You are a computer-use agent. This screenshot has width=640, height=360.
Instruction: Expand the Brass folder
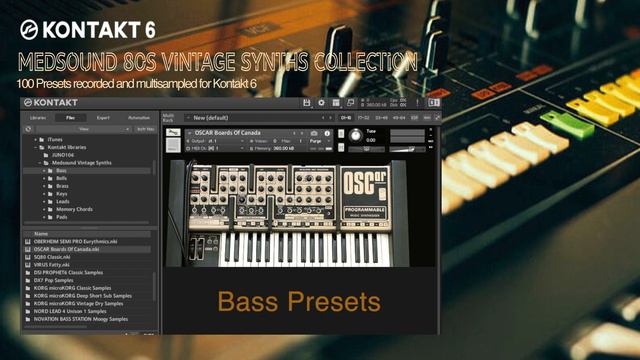pyautogui.click(x=44, y=186)
